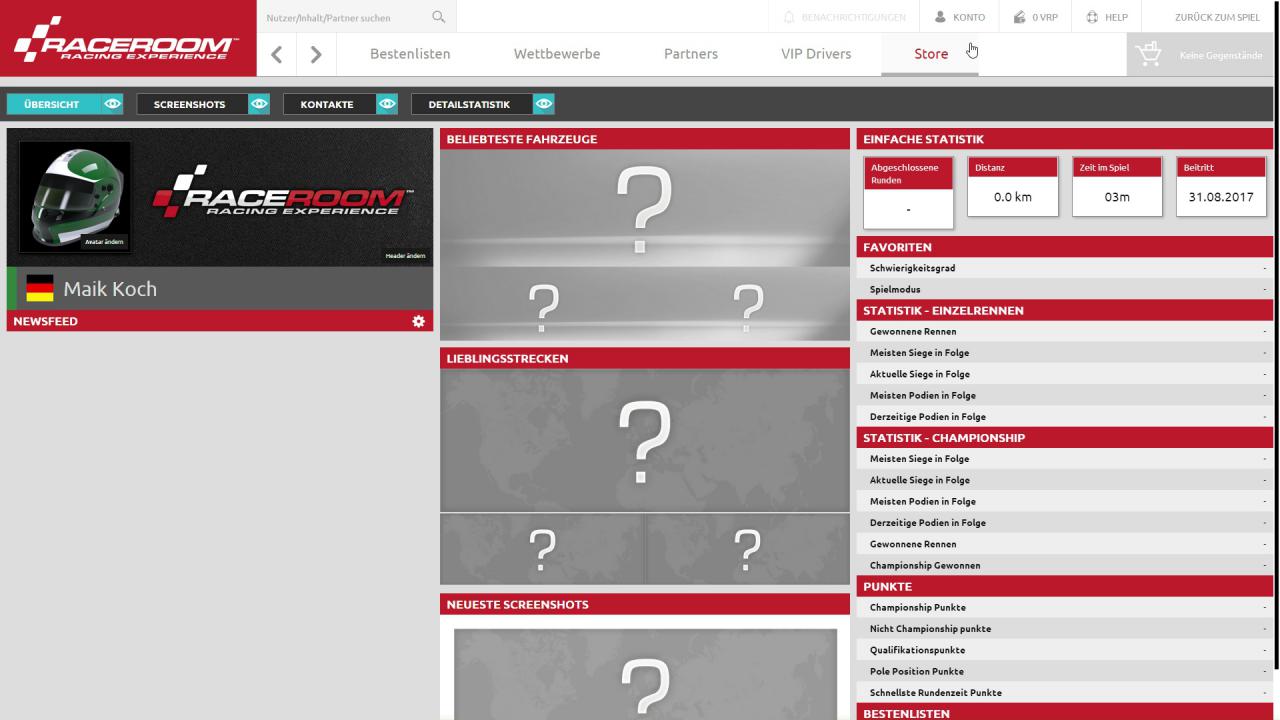
Task: Open the newsfeed settings gear
Action: [418, 321]
